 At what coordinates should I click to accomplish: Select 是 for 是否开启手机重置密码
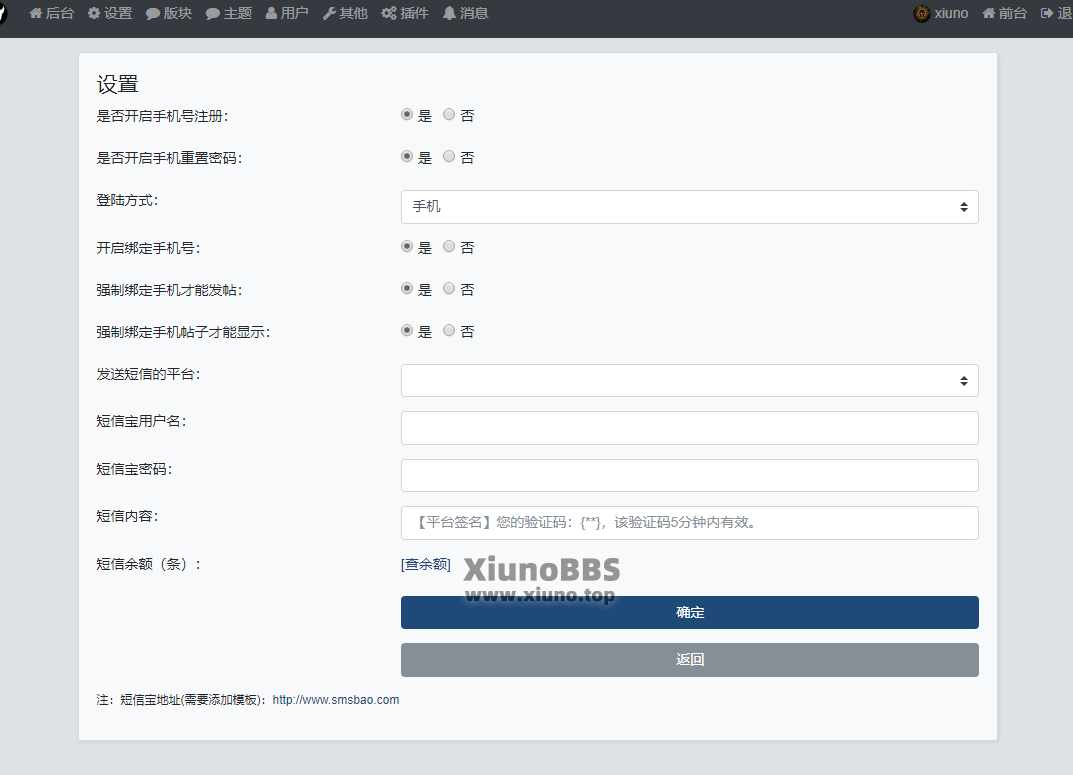(406, 157)
